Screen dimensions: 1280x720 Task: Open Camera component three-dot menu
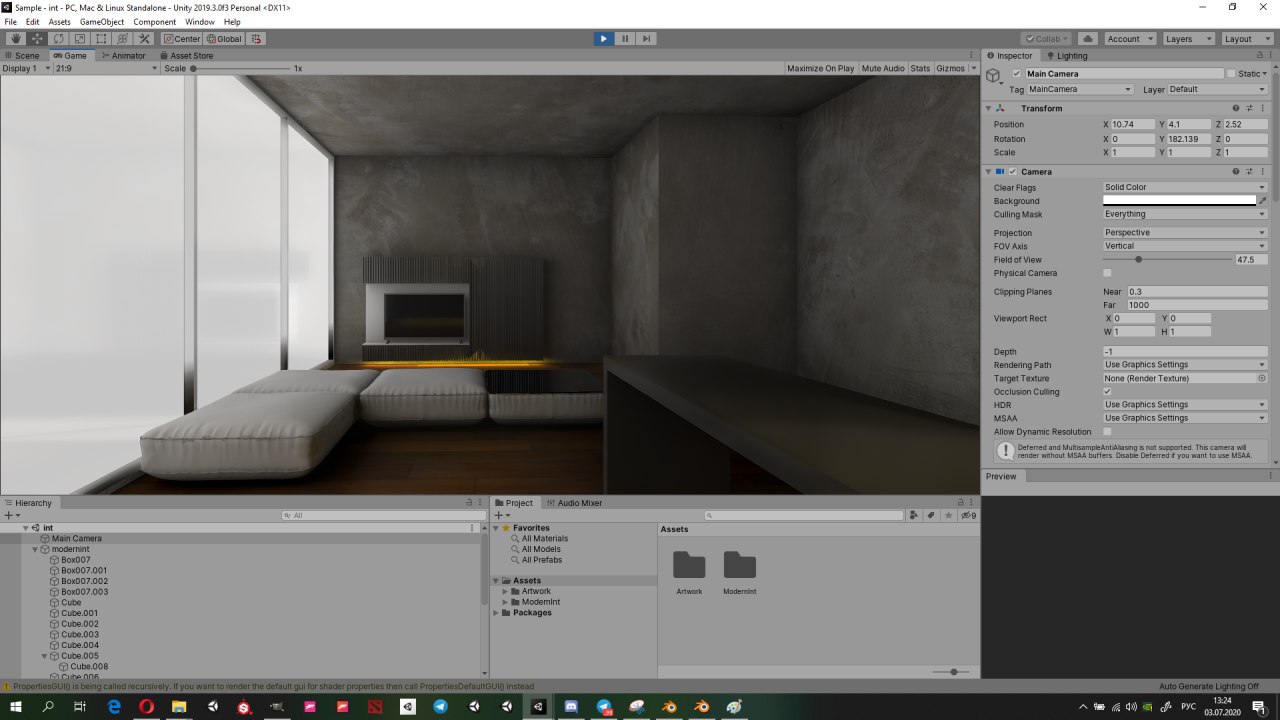[1262, 172]
